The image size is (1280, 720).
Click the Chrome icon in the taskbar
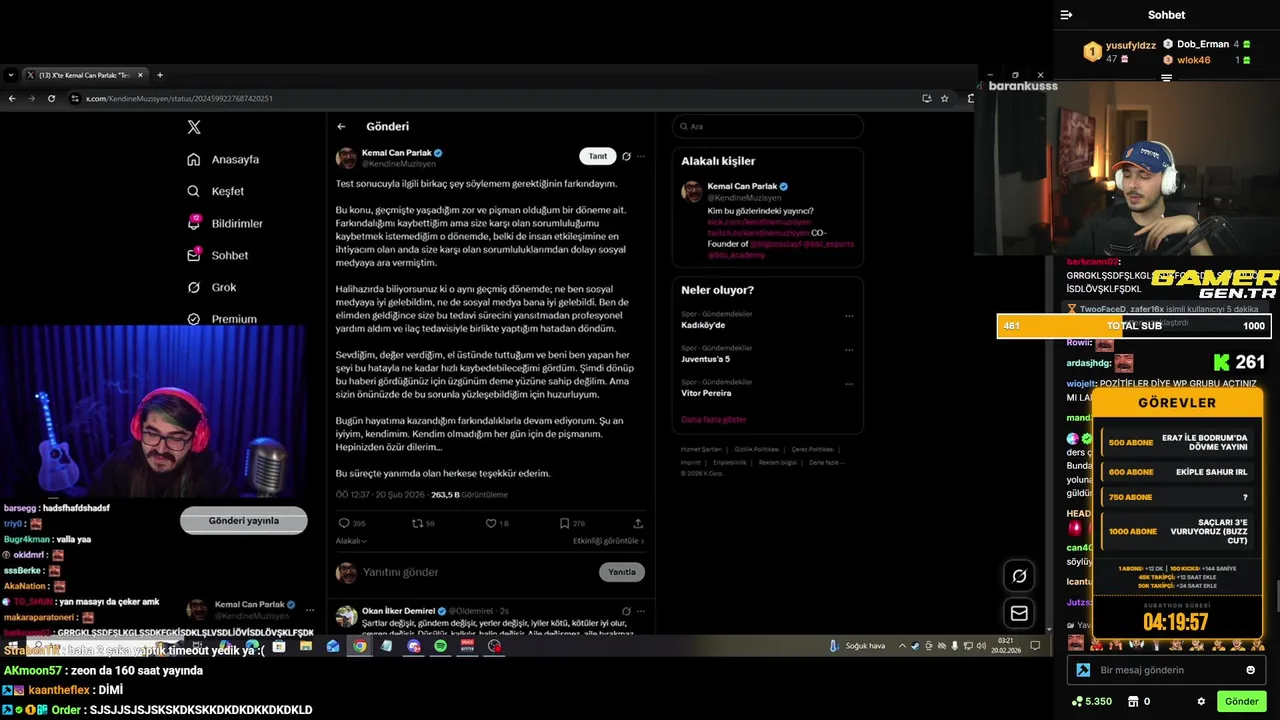tap(359, 646)
